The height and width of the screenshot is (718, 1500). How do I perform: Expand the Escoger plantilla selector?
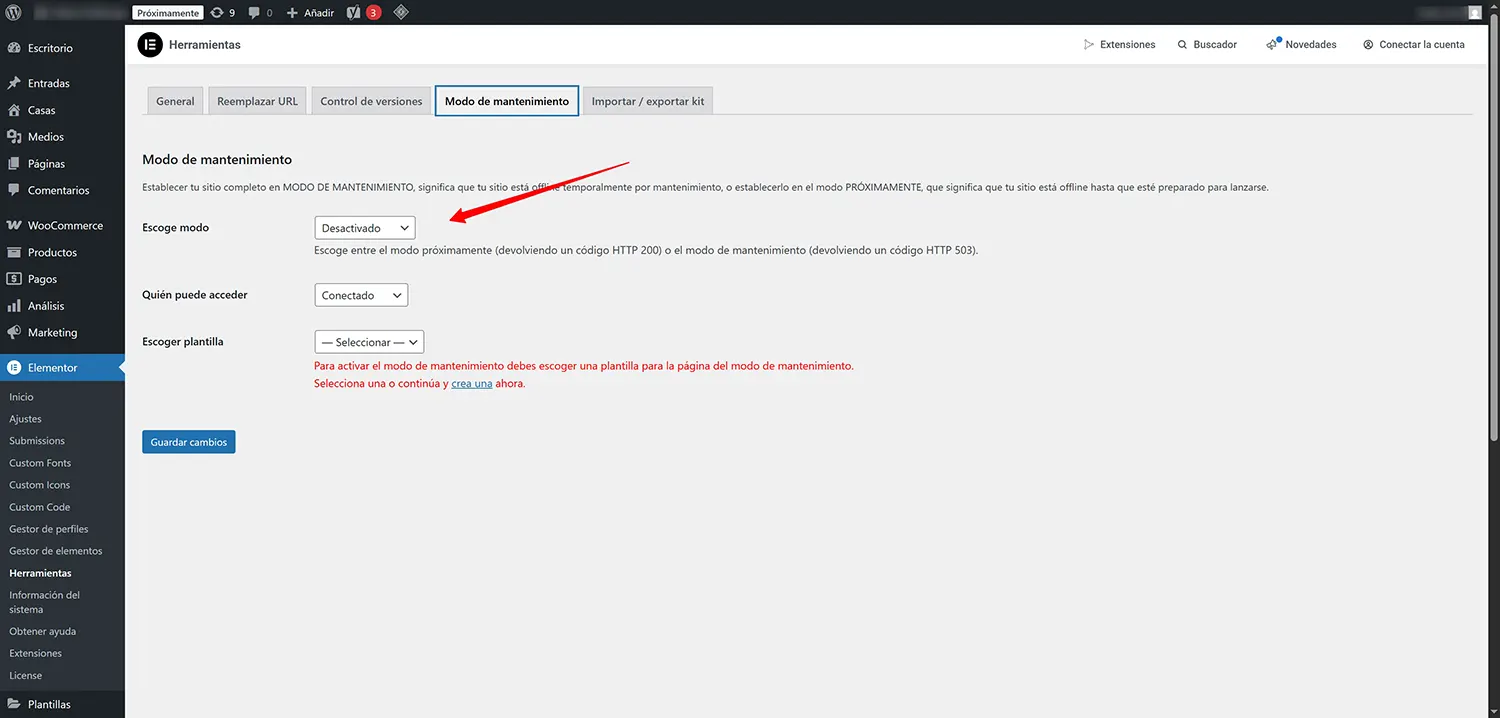369,342
